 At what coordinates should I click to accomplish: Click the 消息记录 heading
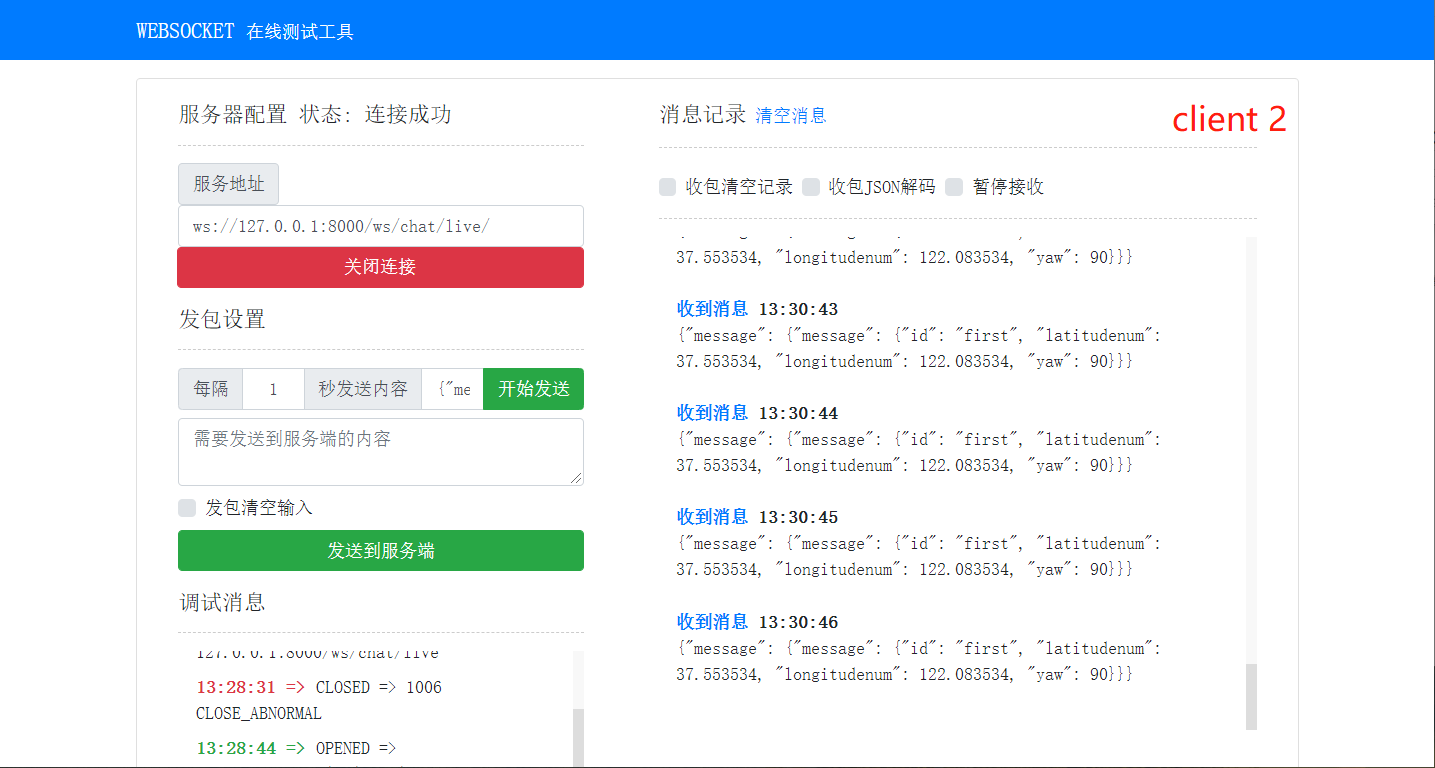click(703, 114)
